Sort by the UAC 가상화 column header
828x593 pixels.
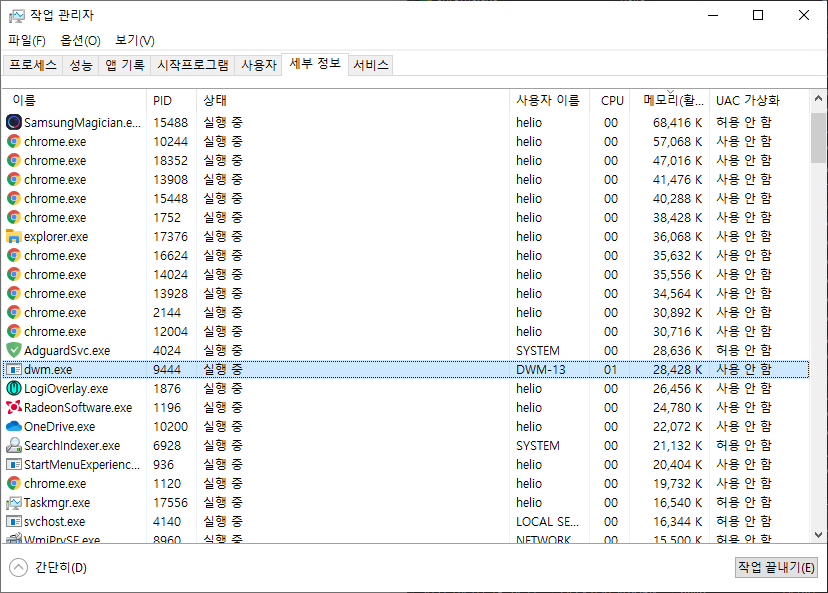[x=759, y=100]
